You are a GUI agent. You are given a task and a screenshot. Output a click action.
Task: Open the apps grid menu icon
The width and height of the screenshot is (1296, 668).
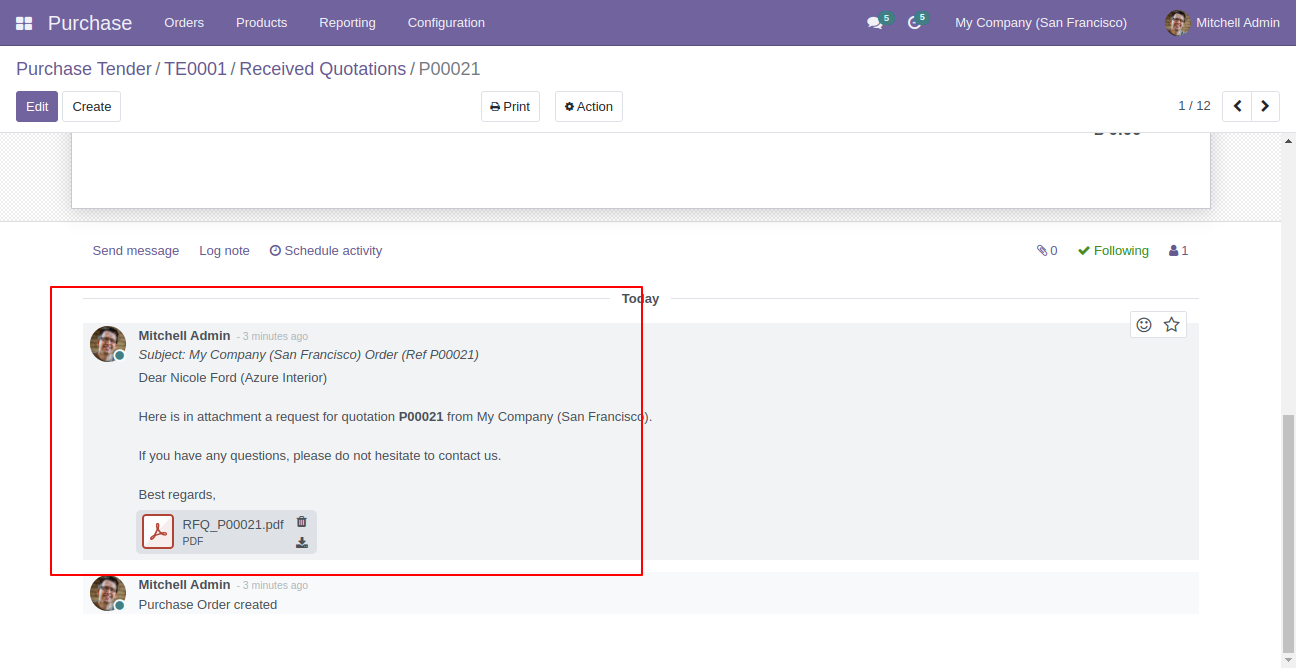24,23
